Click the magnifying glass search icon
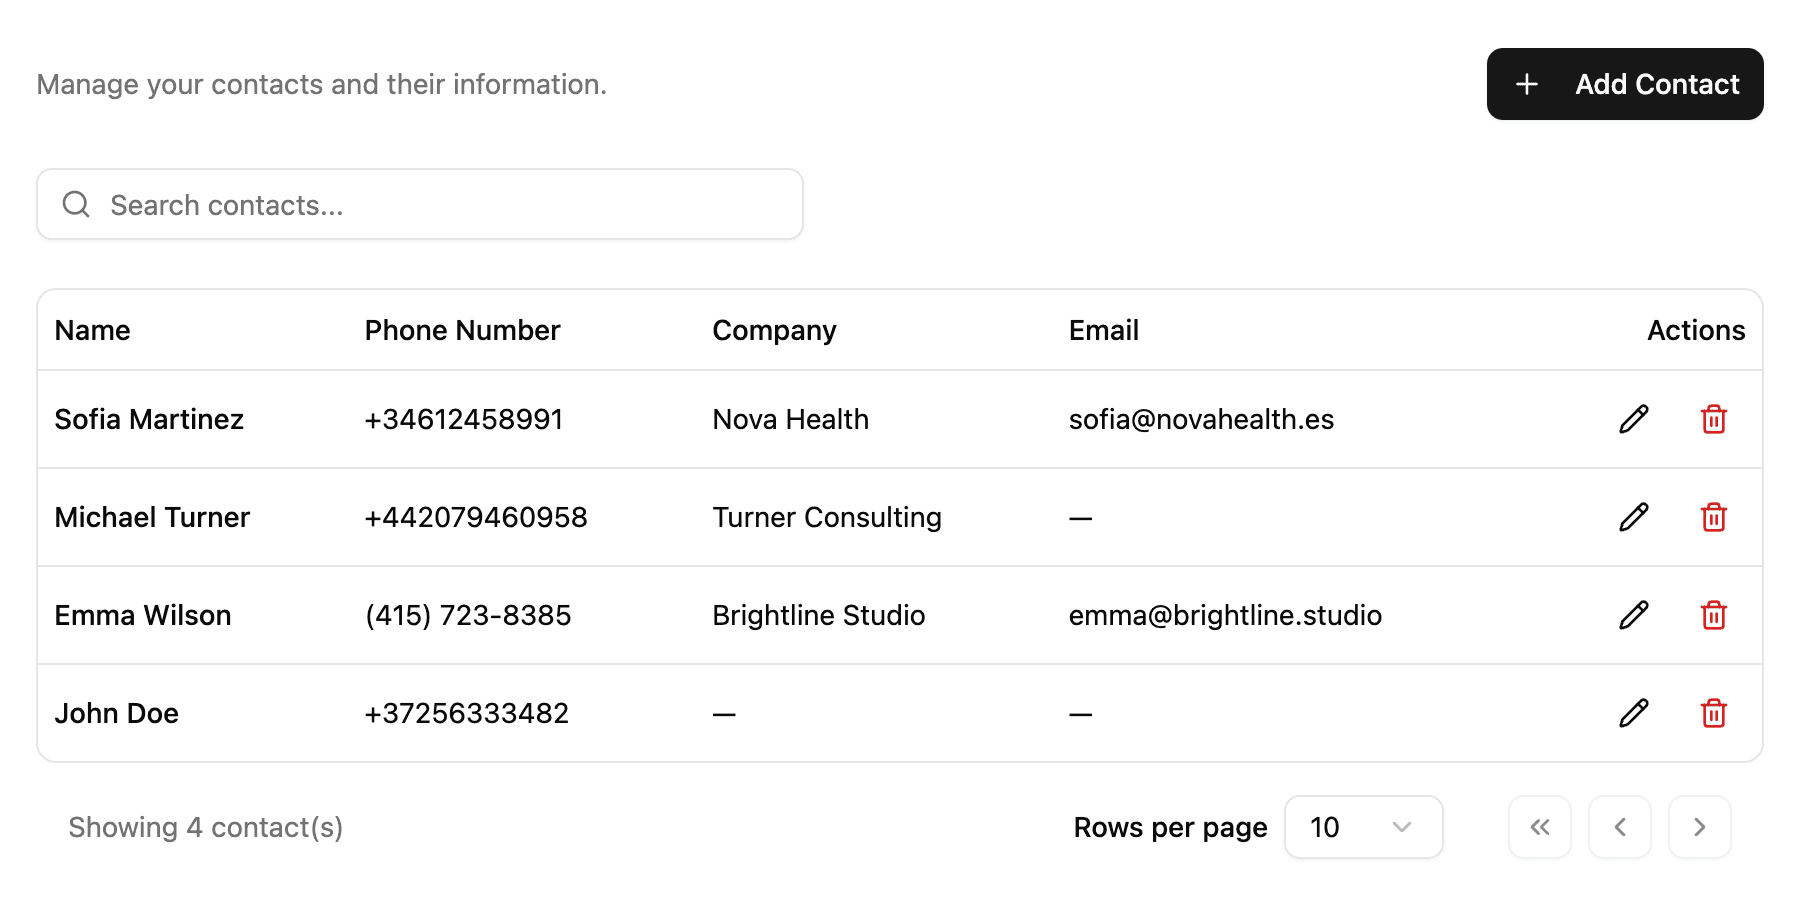 pos(76,205)
